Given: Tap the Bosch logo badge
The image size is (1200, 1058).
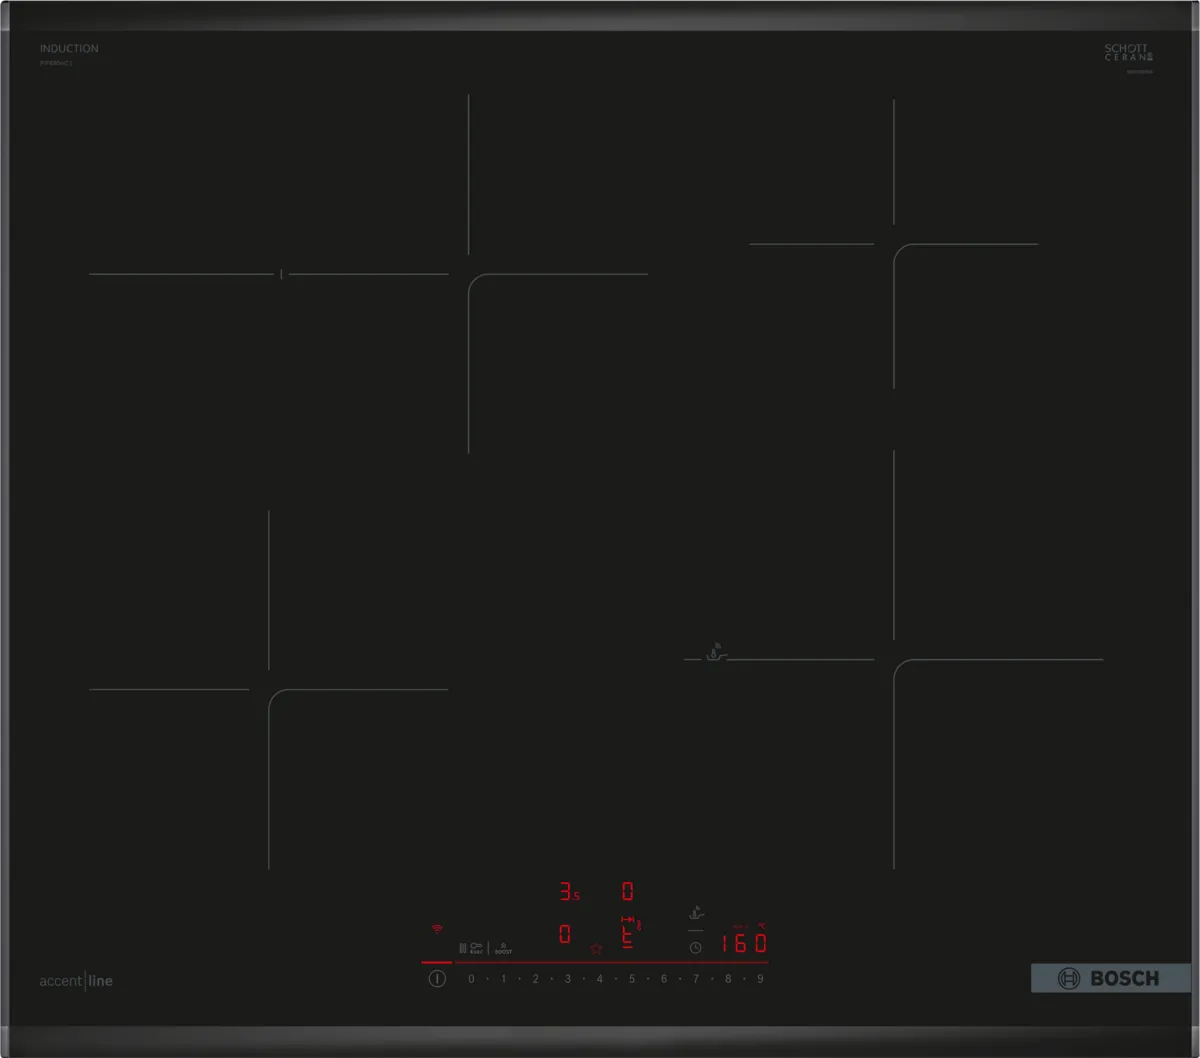Looking at the screenshot, I should pyautogui.click(x=1110, y=978).
